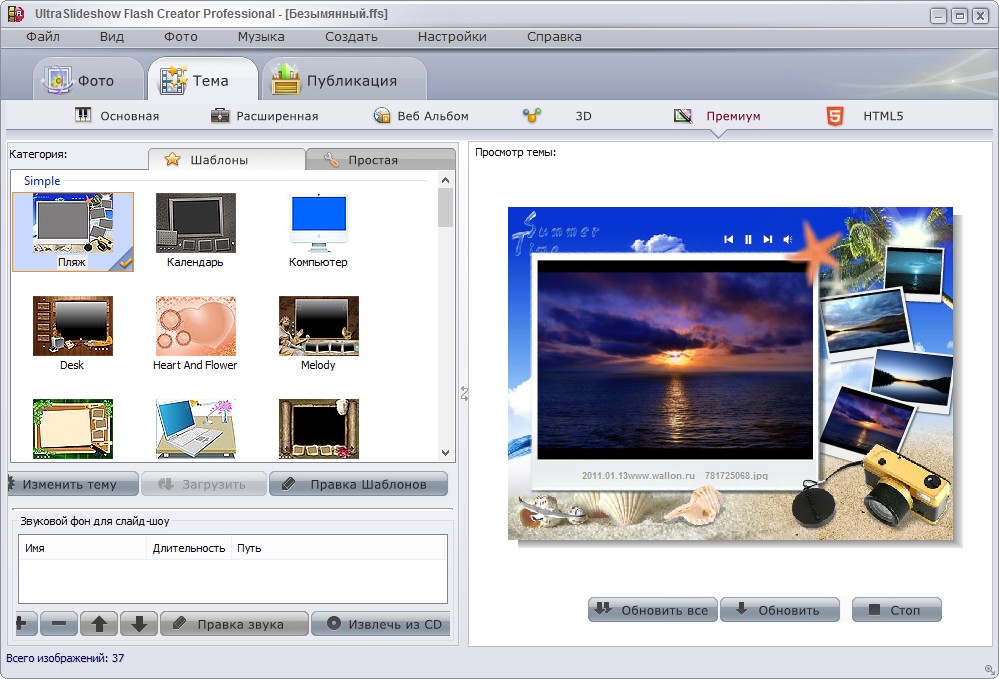The width and height of the screenshot is (999, 679).
Task: Switch to the Фото tab
Action: click(x=80, y=81)
